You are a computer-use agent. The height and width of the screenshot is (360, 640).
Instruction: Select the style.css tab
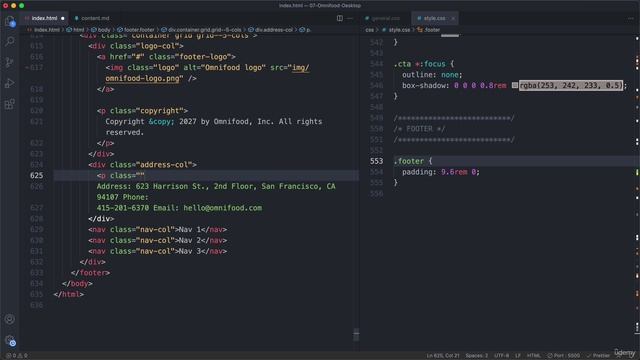tap(434, 18)
